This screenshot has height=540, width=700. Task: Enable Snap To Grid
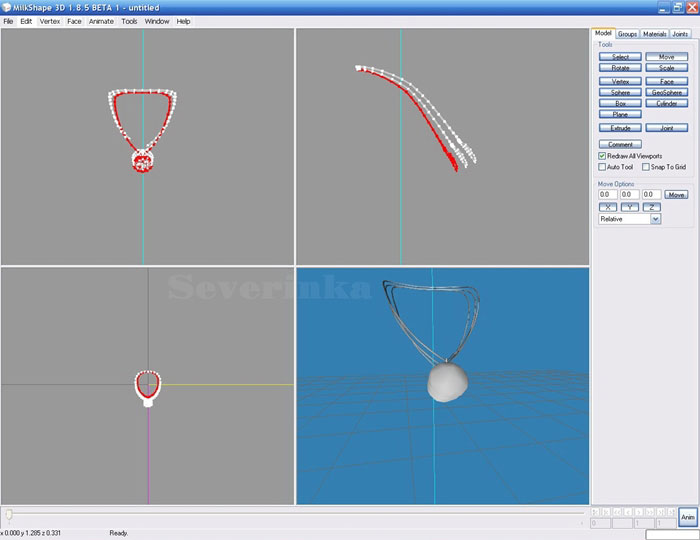(646, 167)
